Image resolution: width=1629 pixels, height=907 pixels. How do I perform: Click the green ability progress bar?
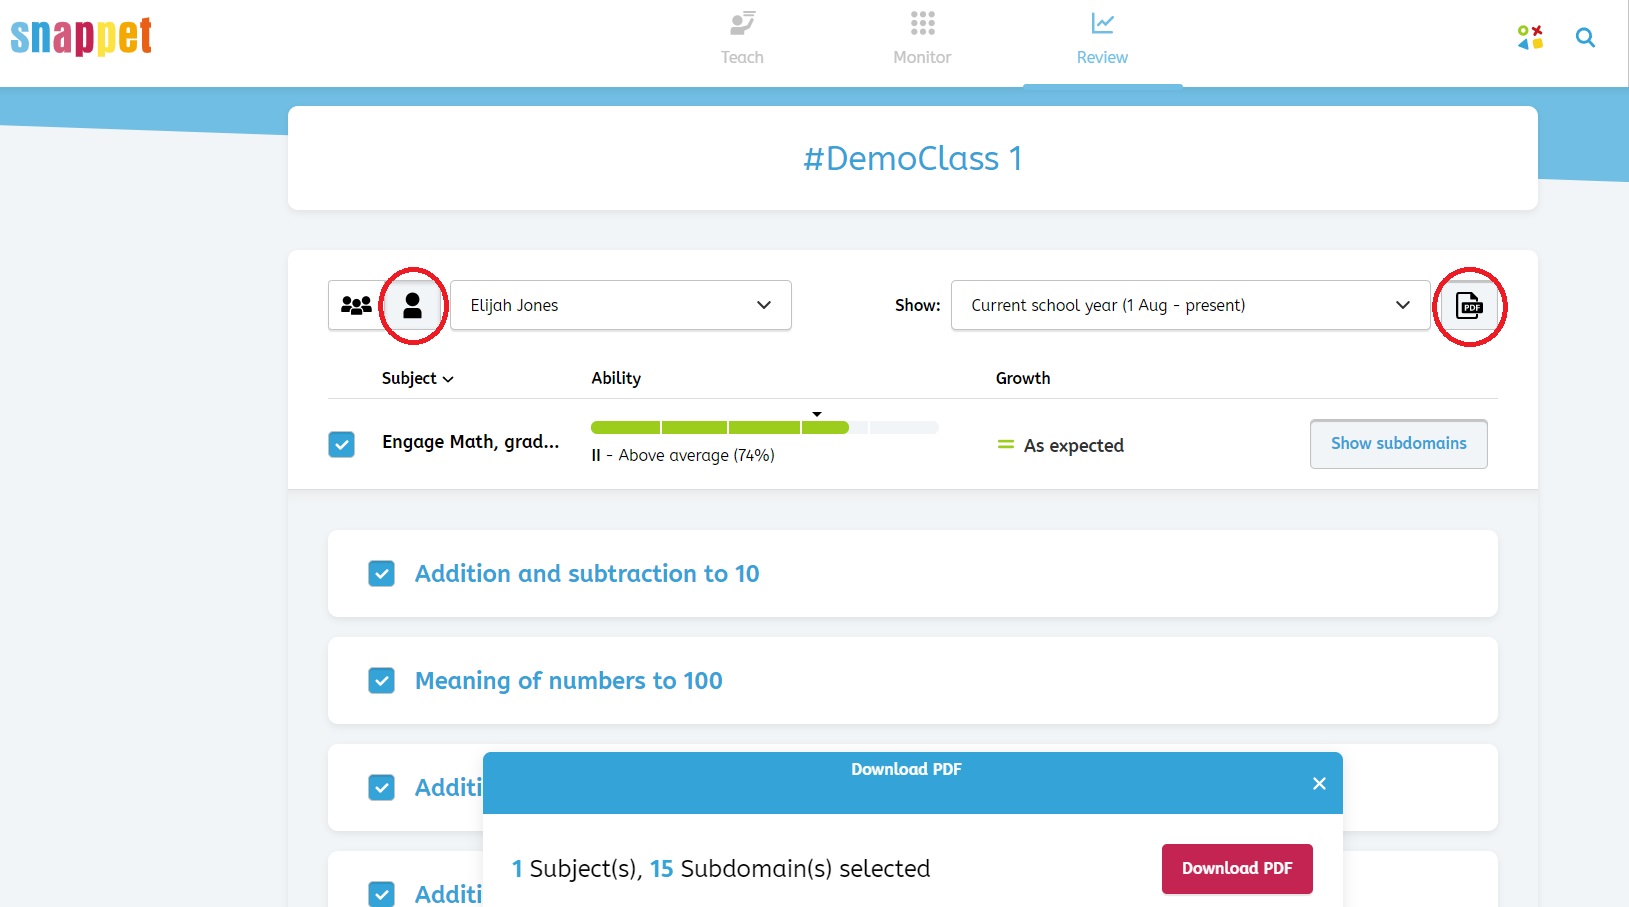pos(720,427)
